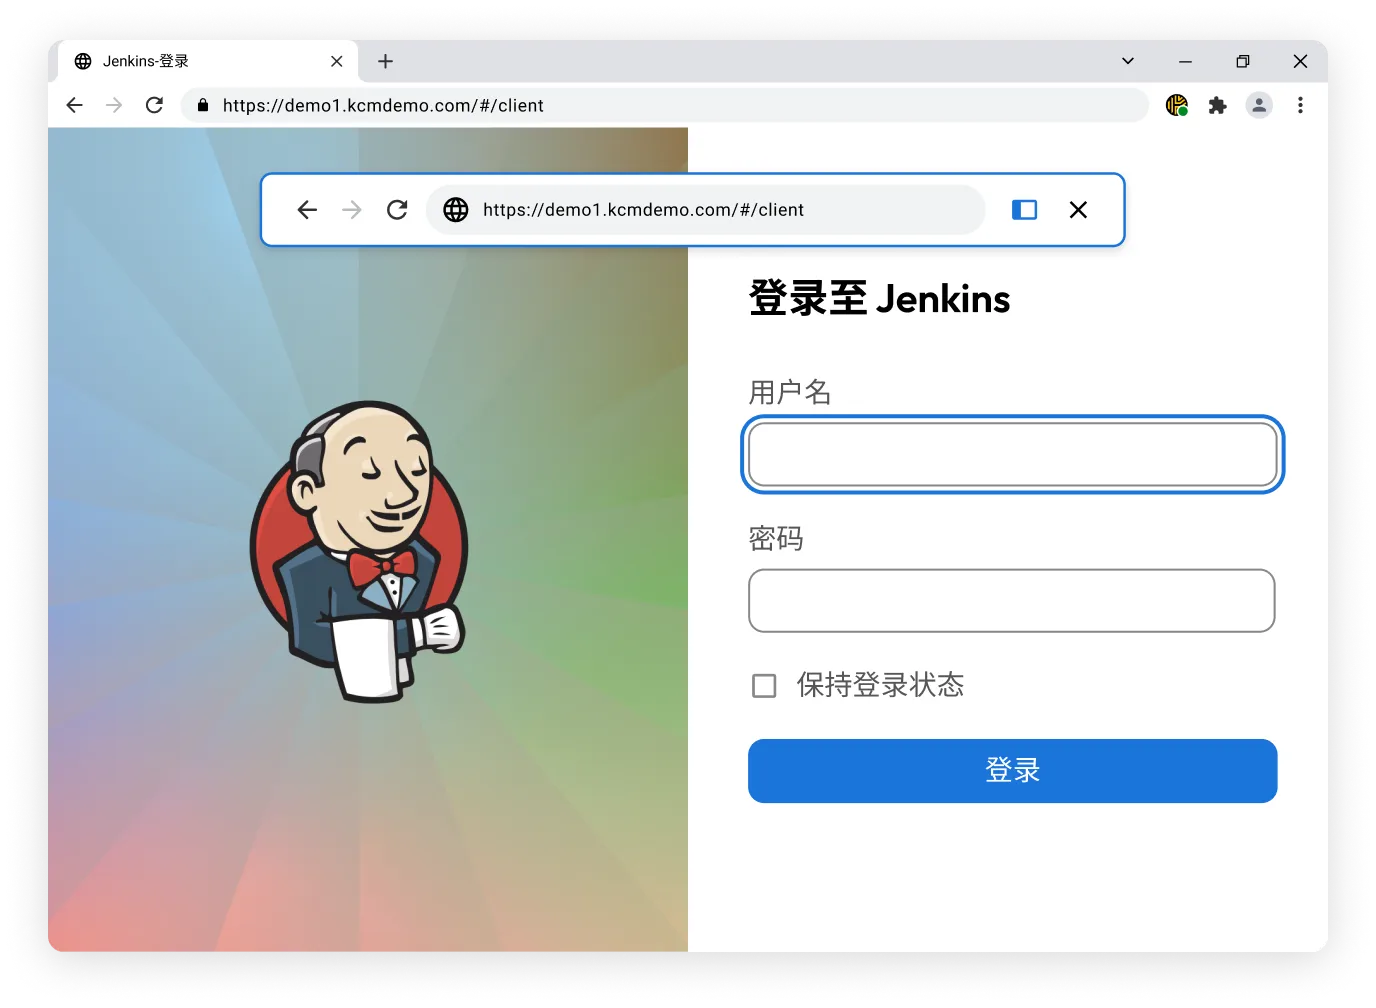
Task: Open the extensions puzzle-piece menu
Action: tap(1217, 105)
